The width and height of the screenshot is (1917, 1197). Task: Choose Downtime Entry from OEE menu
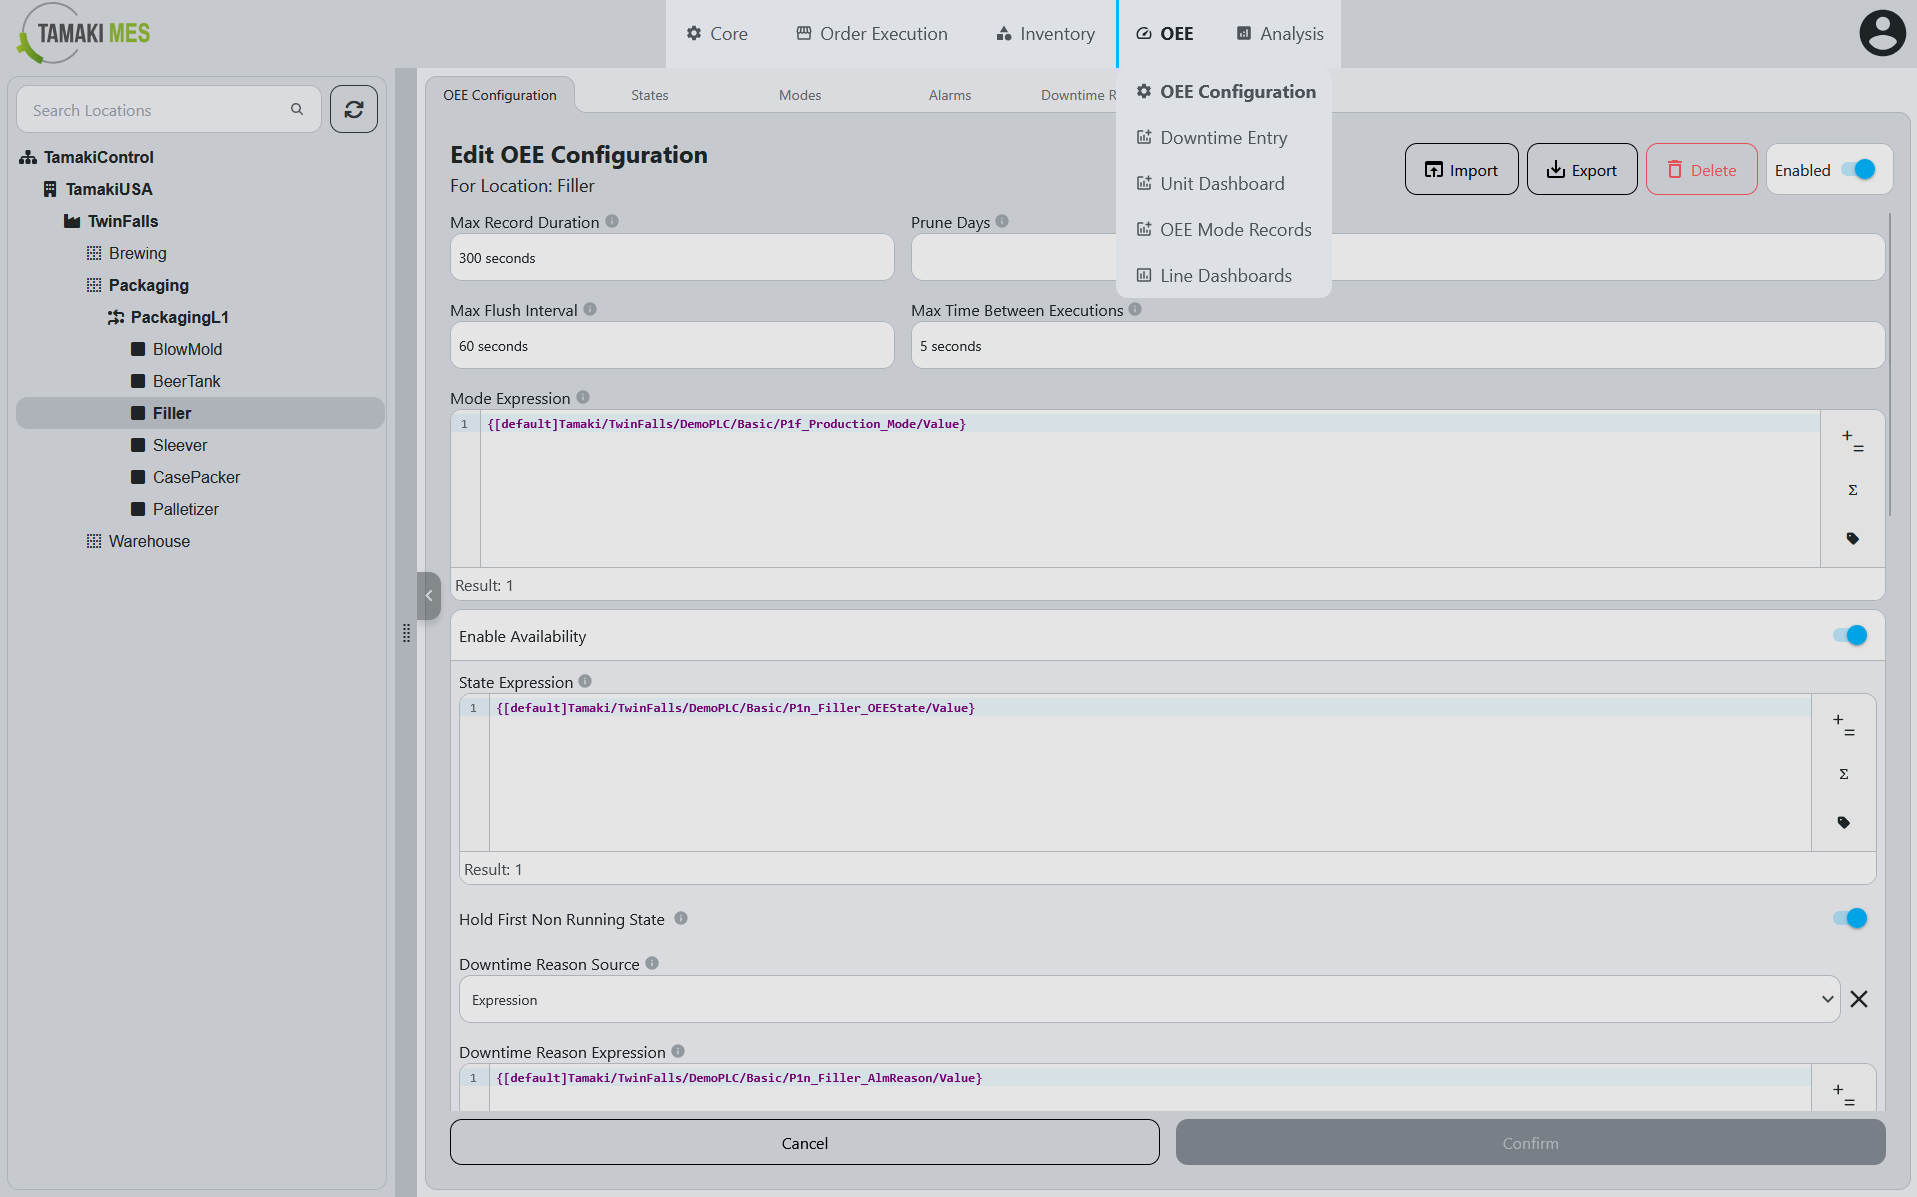click(x=1224, y=137)
